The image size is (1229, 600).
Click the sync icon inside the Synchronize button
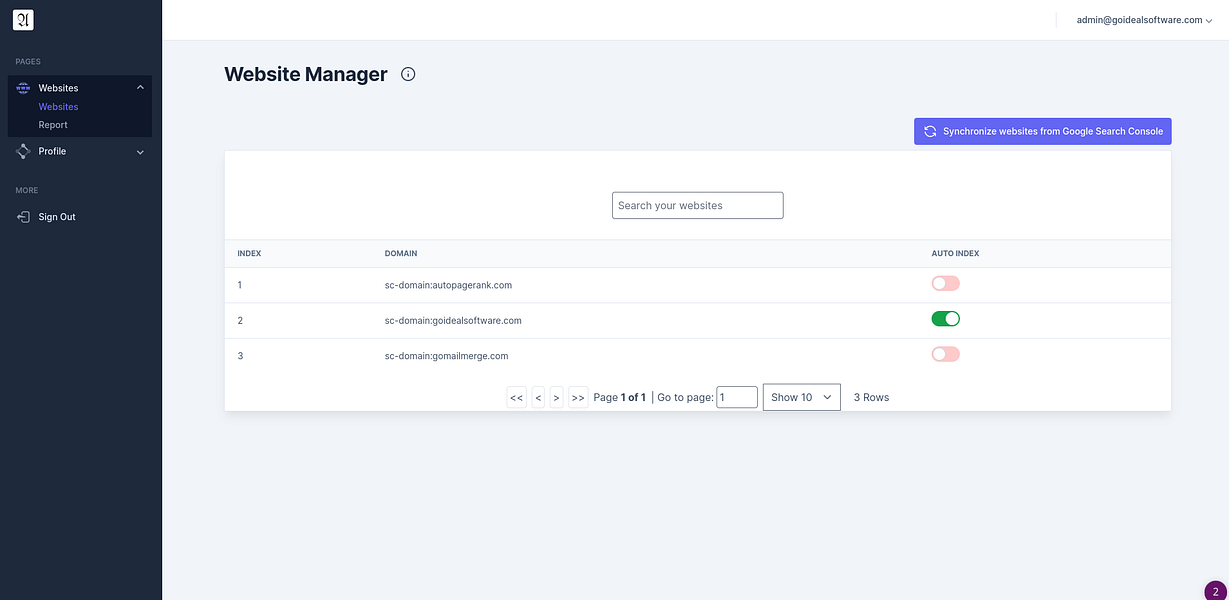[930, 131]
